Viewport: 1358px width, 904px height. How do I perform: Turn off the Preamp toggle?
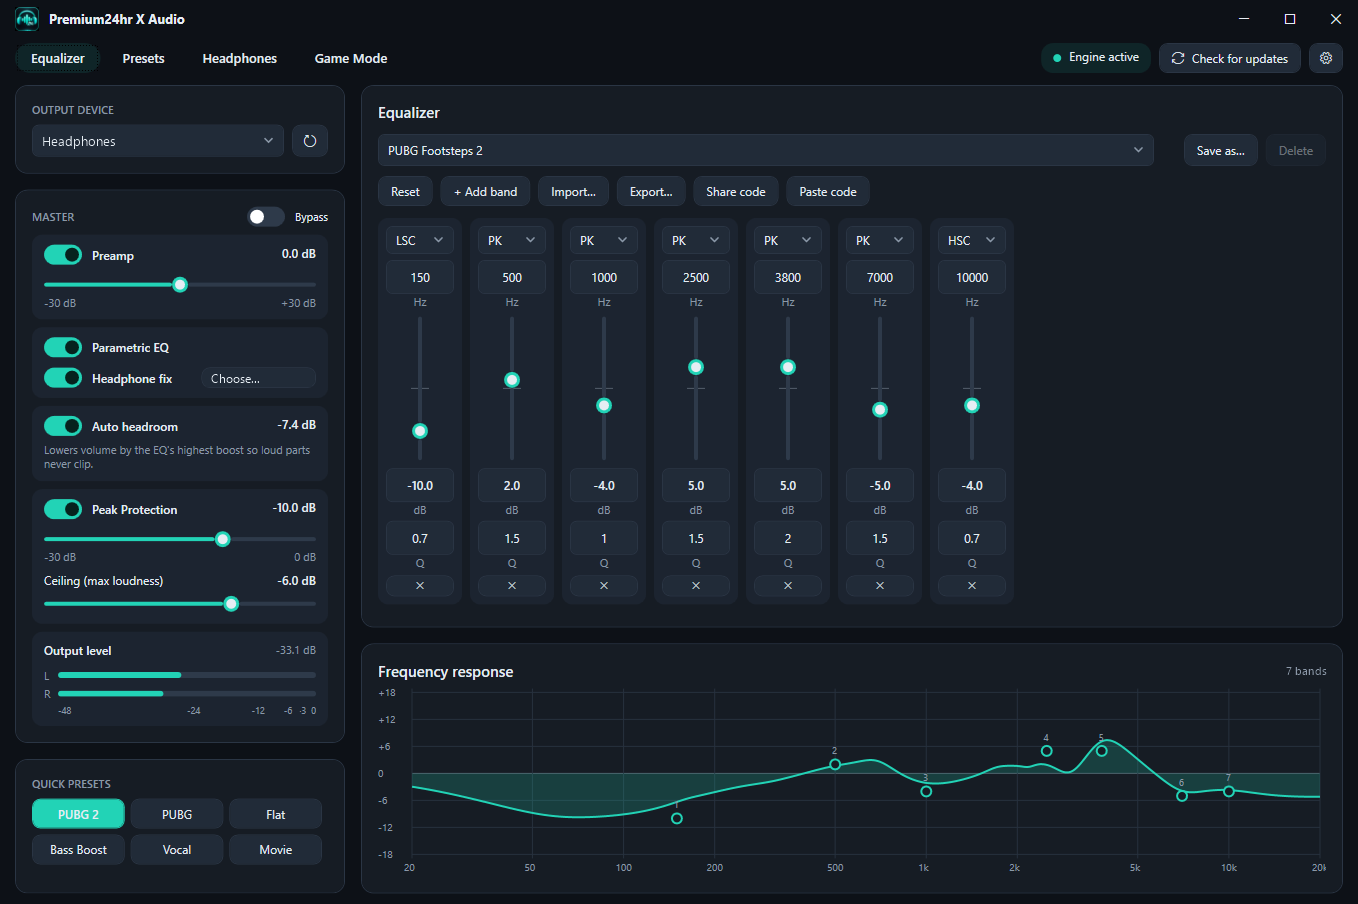click(63, 255)
